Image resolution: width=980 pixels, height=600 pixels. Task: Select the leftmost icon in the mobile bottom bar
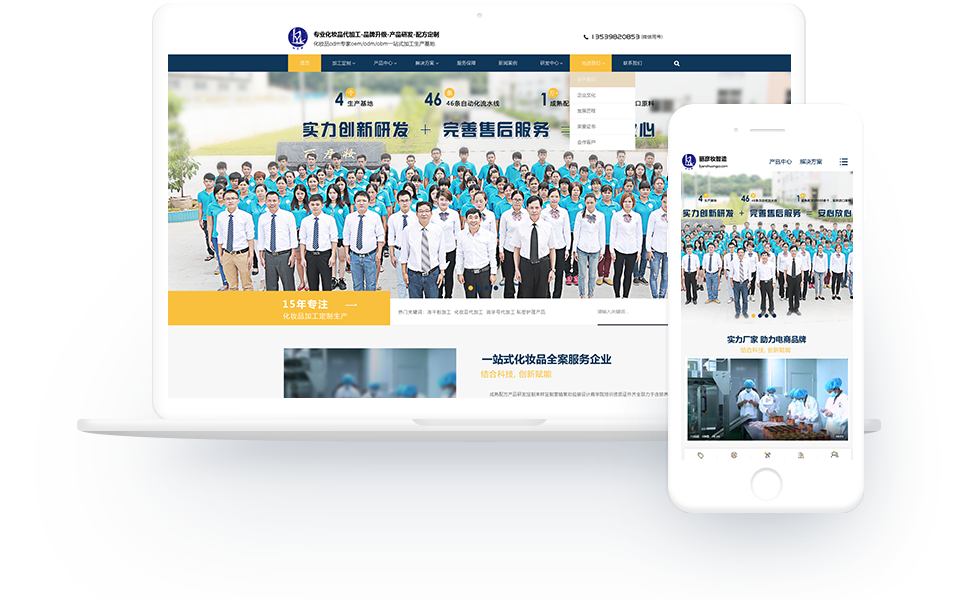coord(701,455)
